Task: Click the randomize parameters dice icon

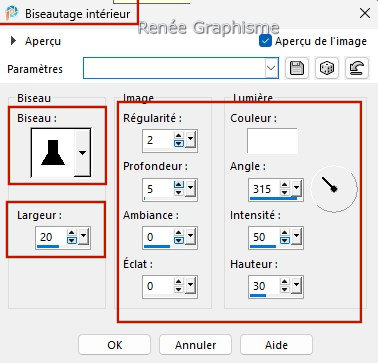Action: (x=327, y=68)
